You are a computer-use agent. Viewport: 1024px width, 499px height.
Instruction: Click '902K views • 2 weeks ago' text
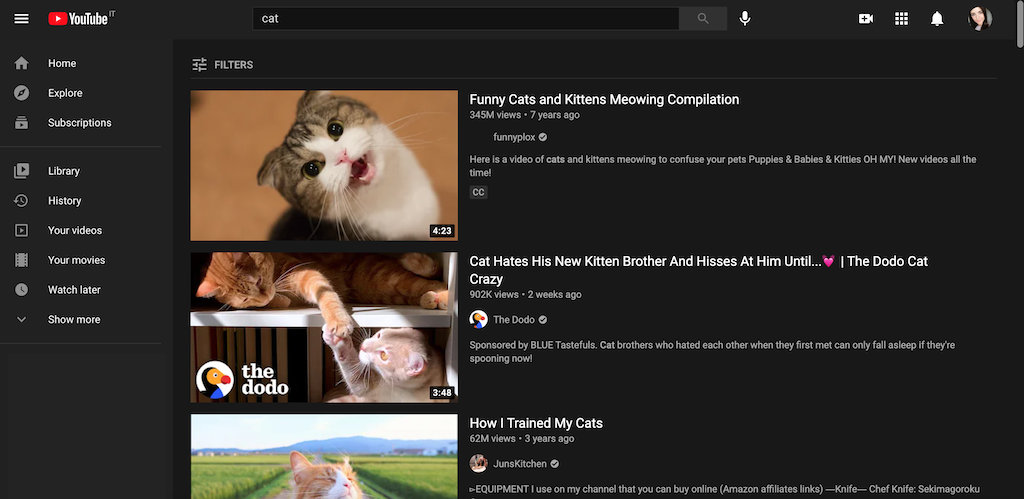525,295
